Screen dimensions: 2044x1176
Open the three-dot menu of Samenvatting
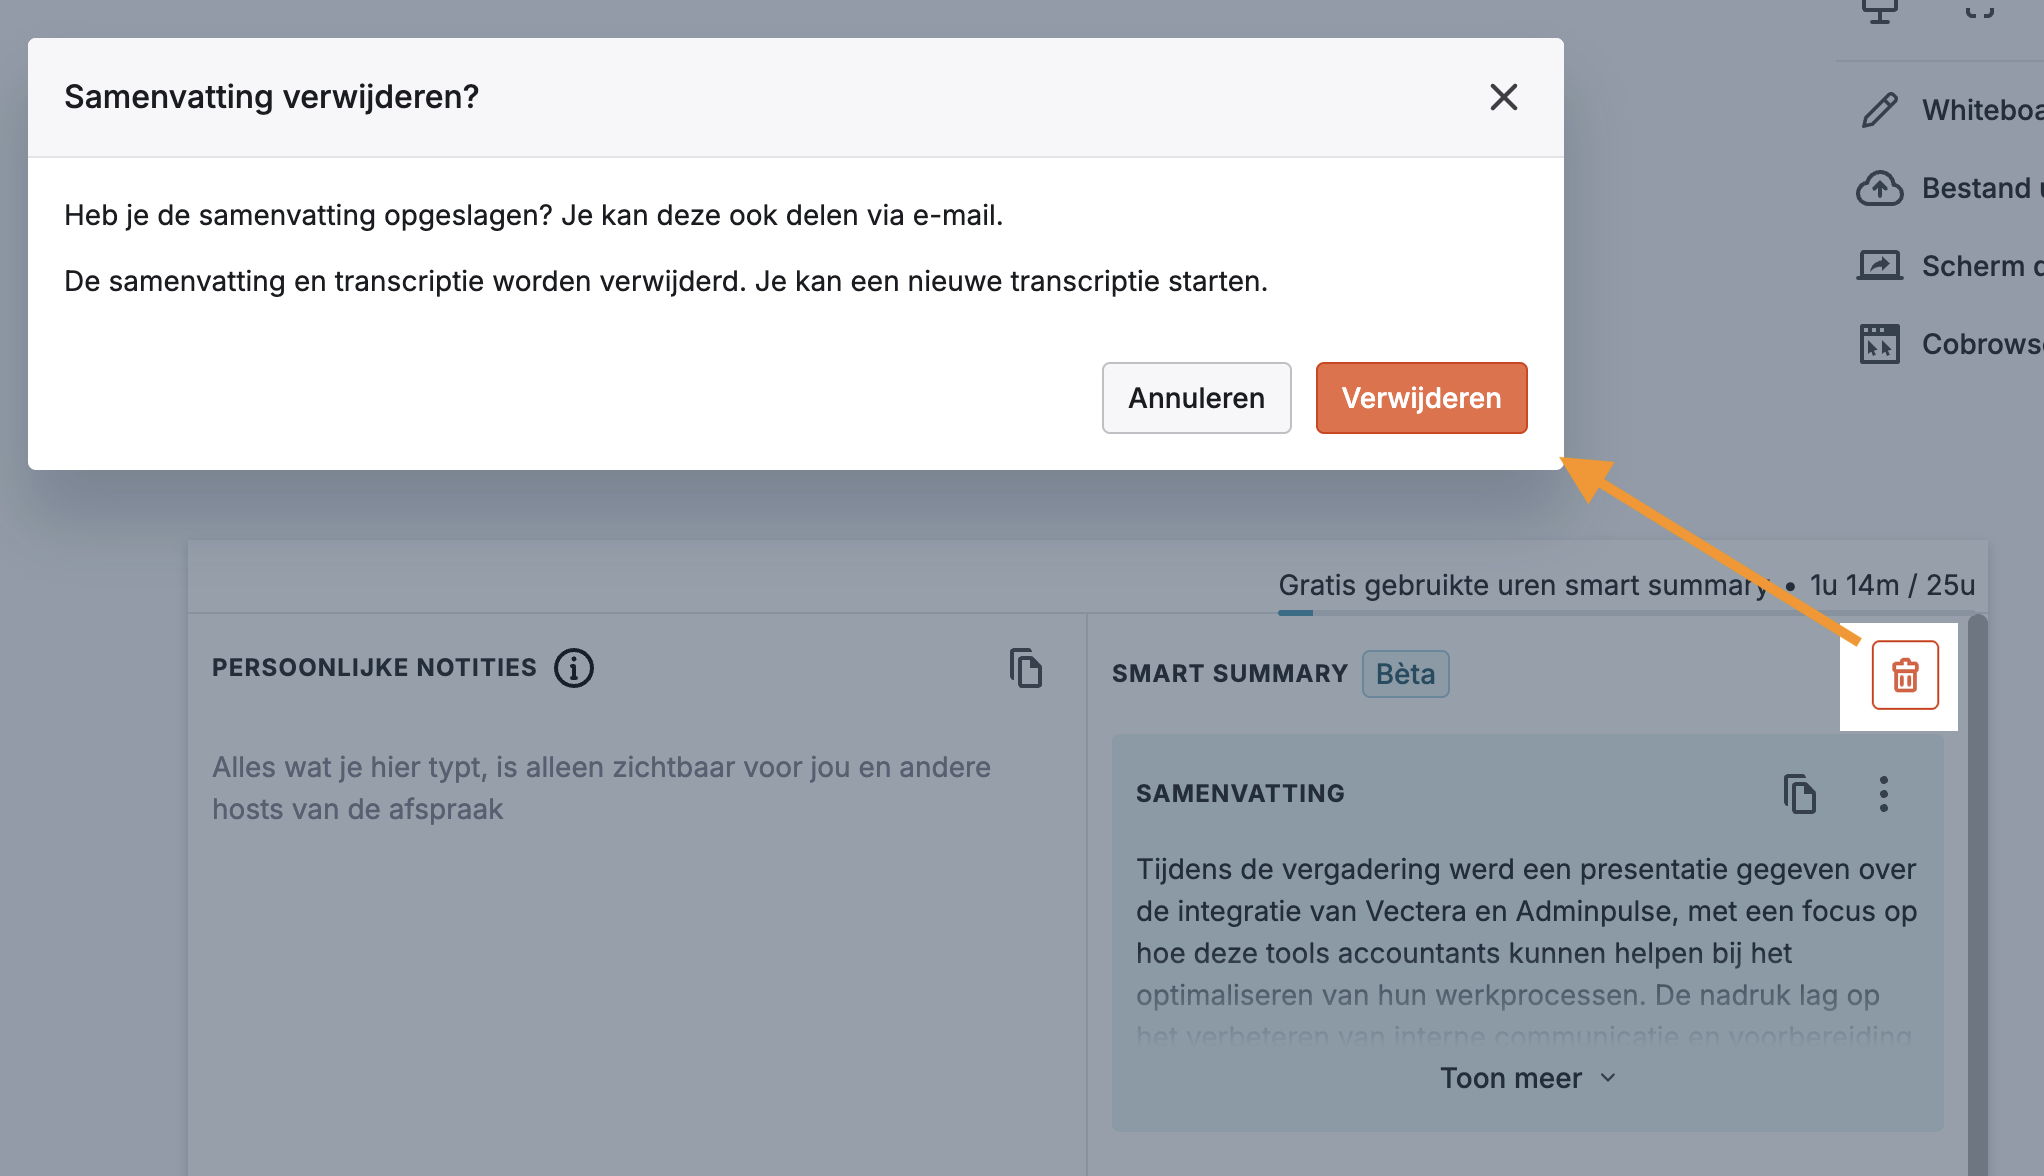[1884, 794]
